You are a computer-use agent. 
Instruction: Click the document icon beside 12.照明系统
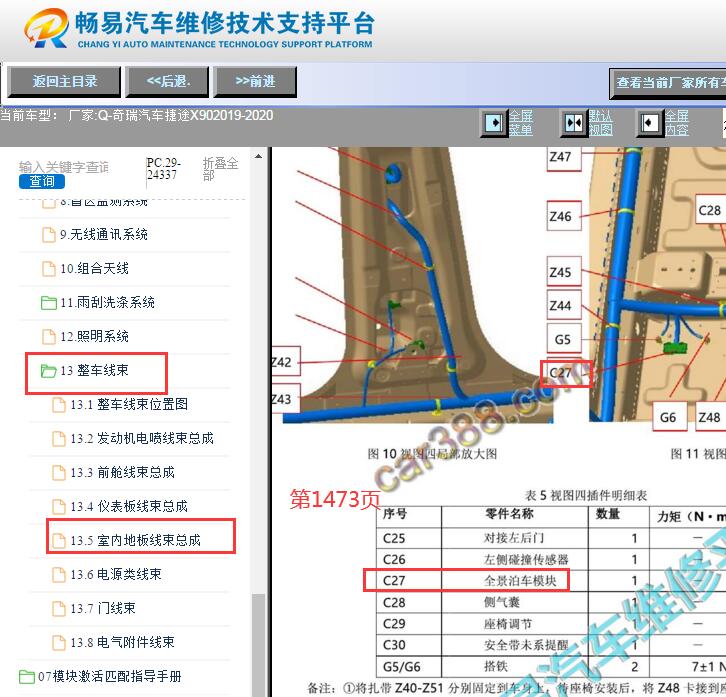(x=49, y=337)
